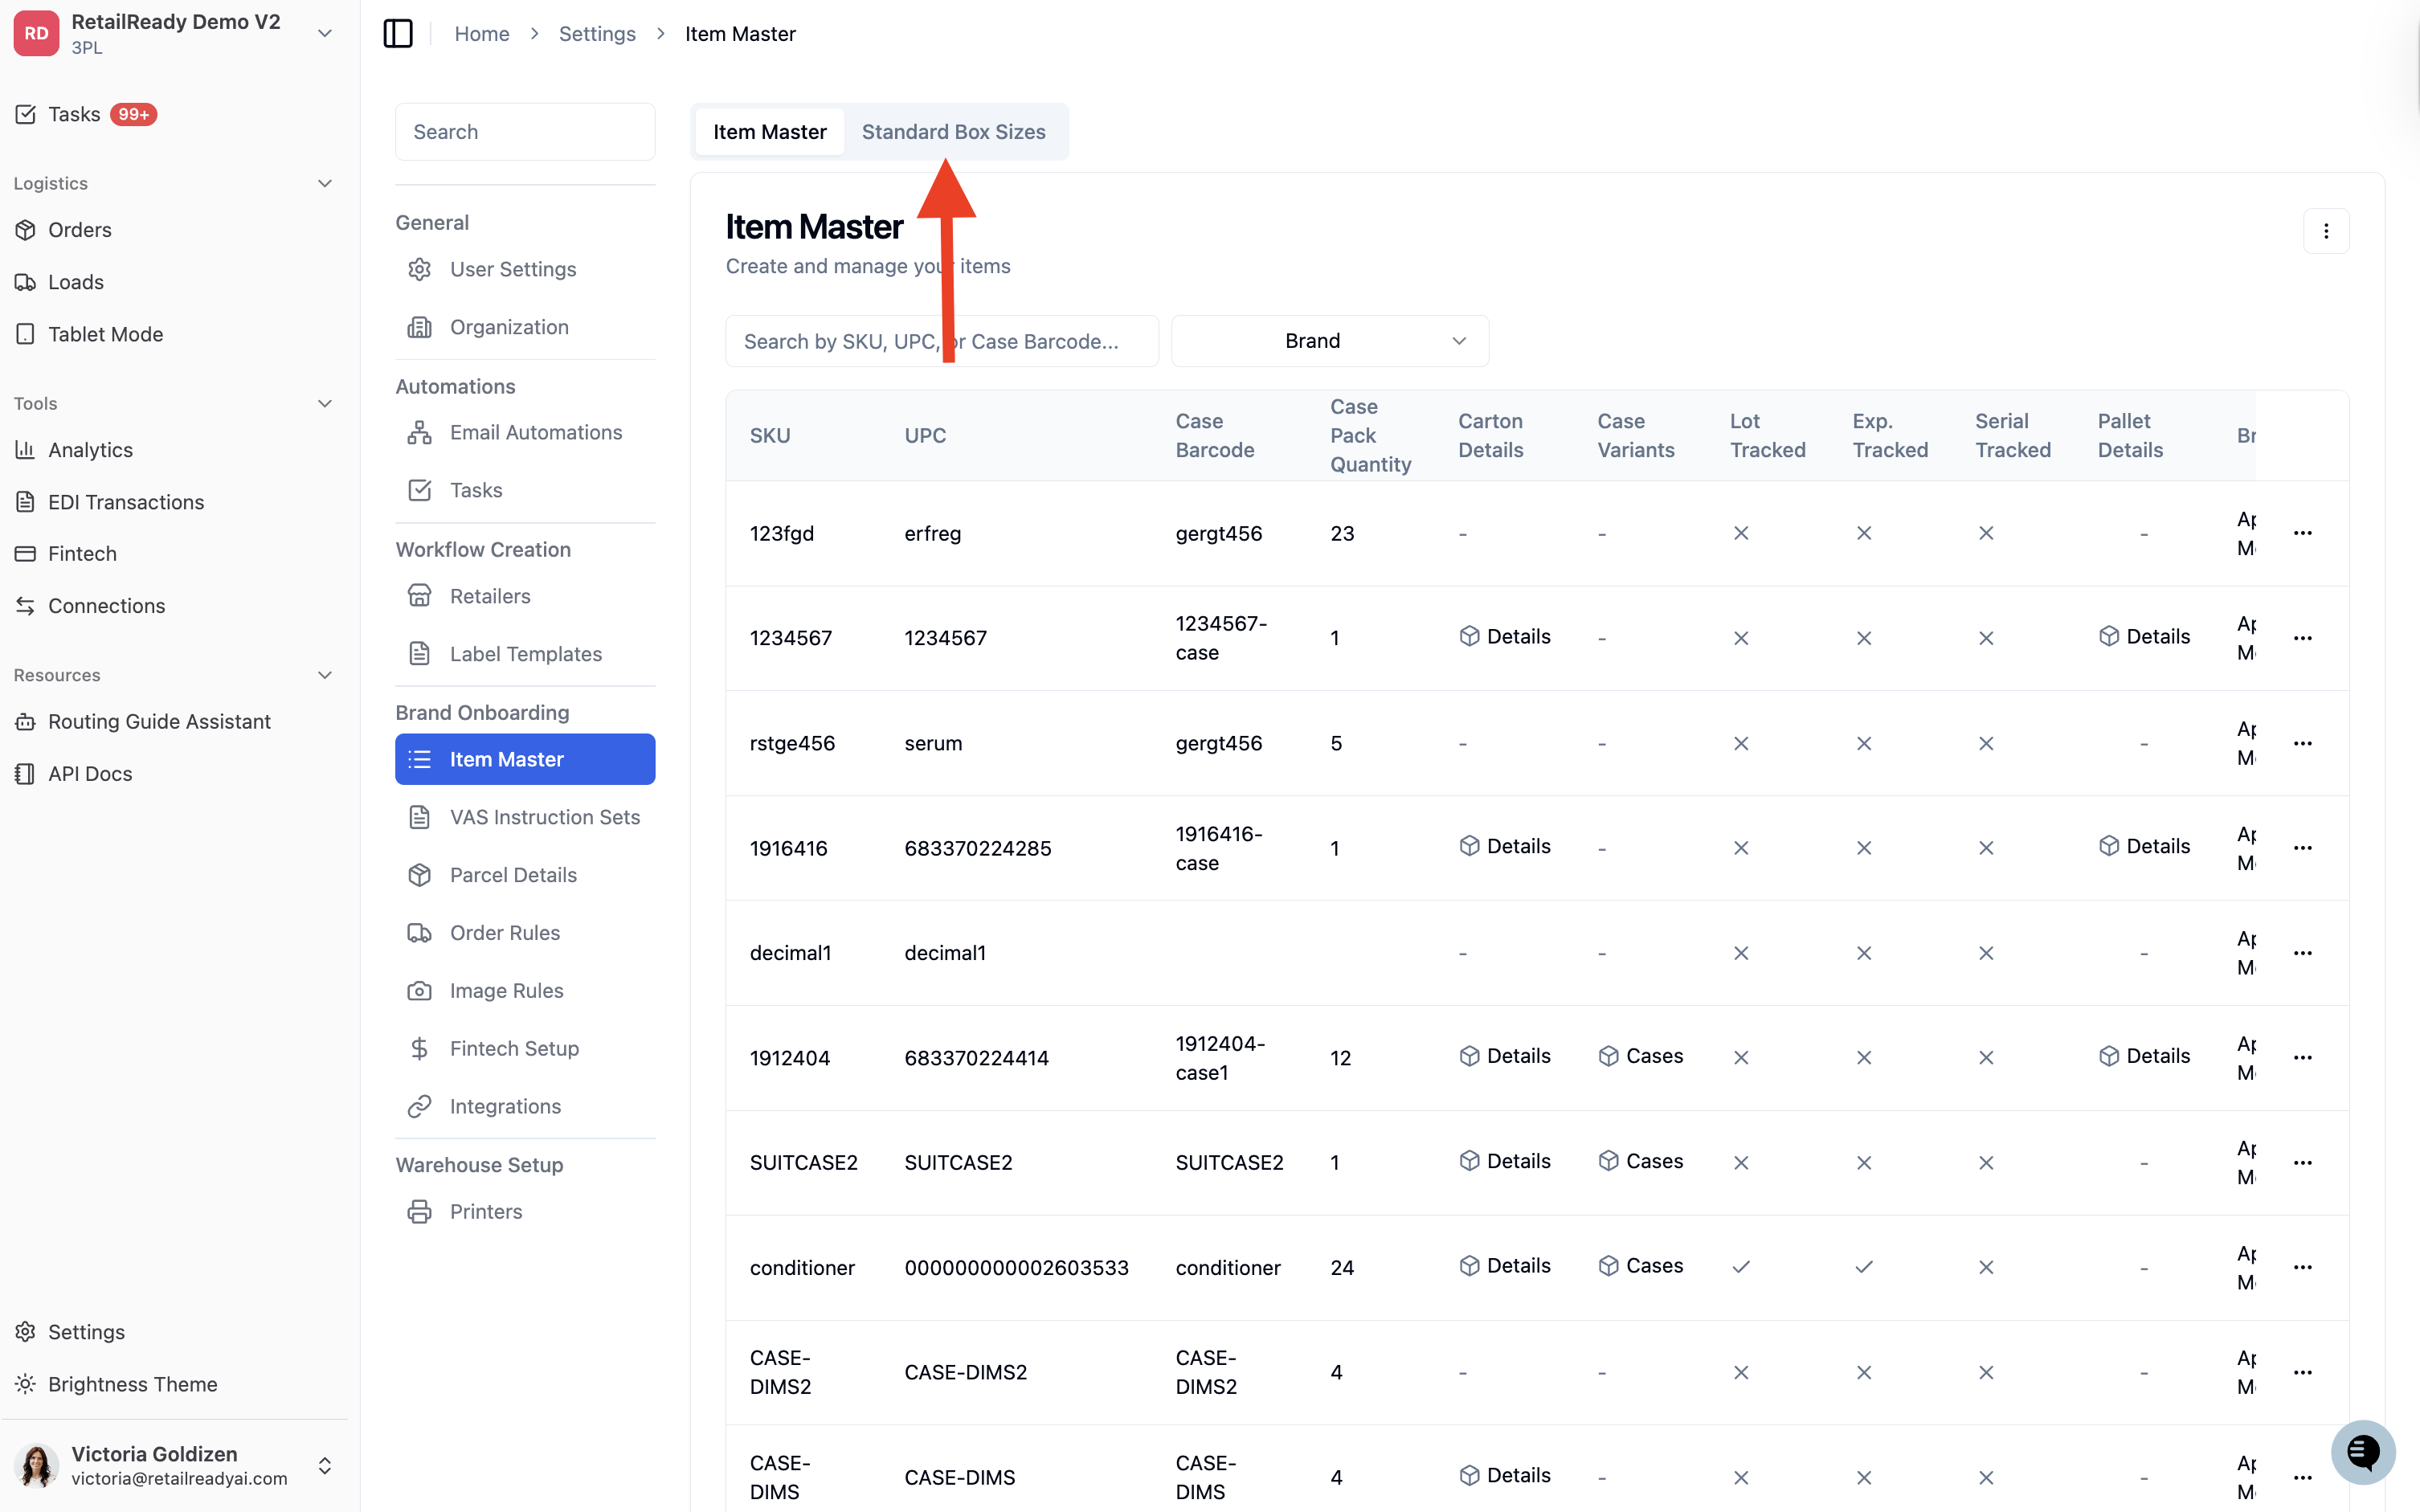Open row actions for SKU 123fgd
Viewport: 2420px width, 1512px height.
(x=2303, y=533)
